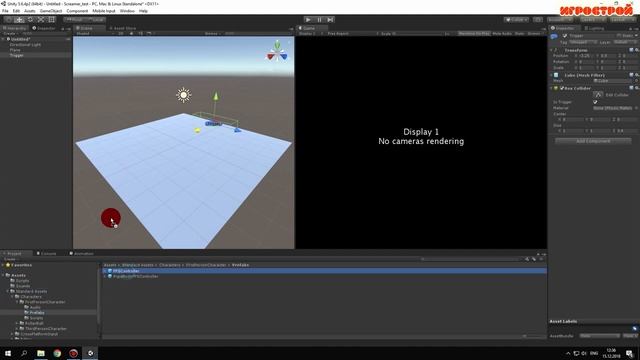
Task: Click the Edit Collider button
Action: [598, 95]
